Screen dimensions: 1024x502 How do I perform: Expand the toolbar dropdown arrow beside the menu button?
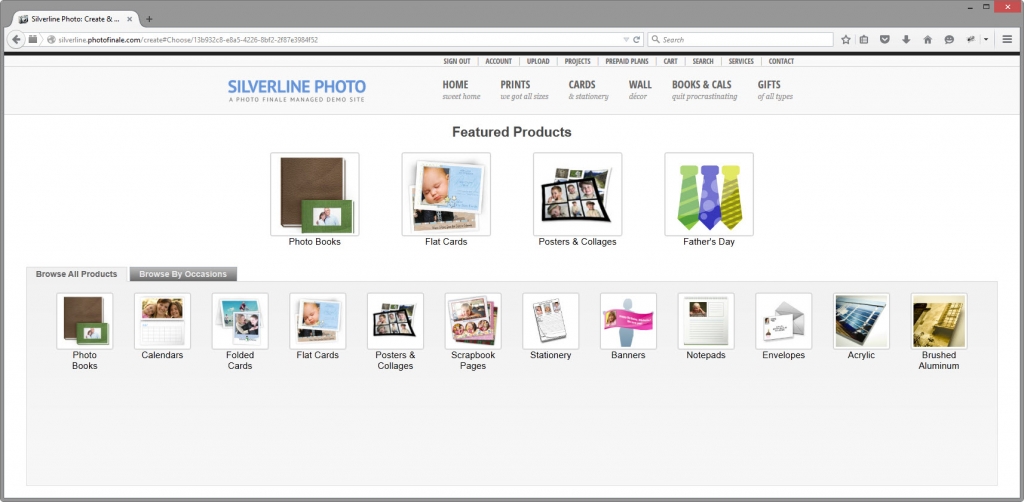(x=986, y=40)
